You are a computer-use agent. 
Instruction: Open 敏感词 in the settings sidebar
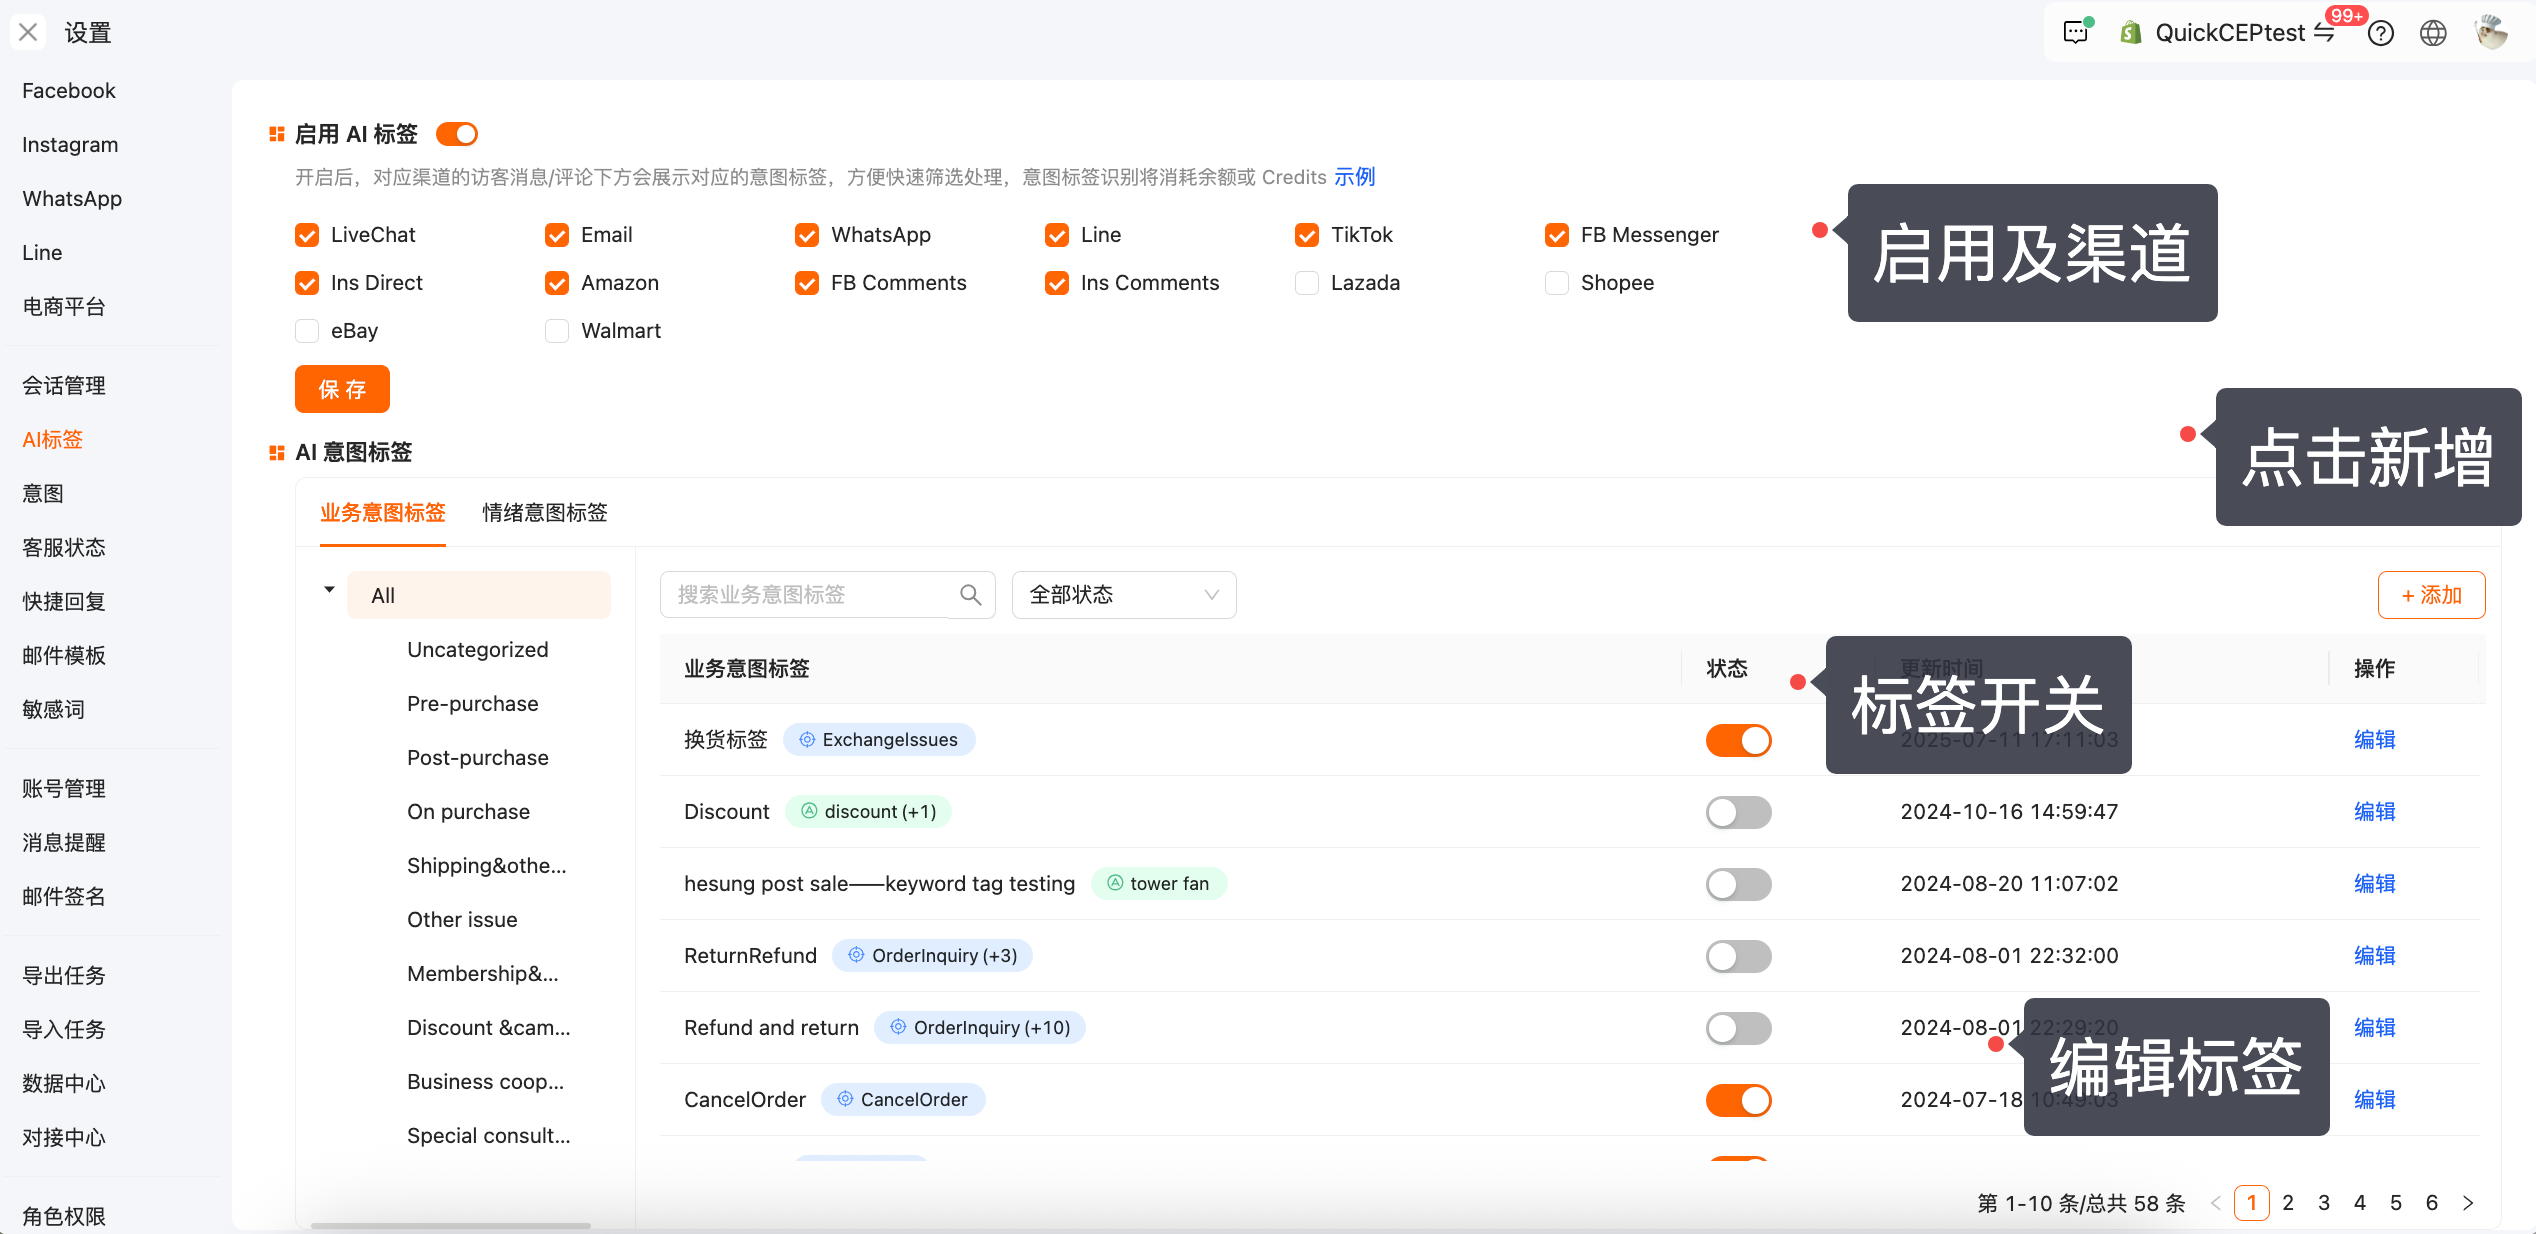tap(53, 710)
